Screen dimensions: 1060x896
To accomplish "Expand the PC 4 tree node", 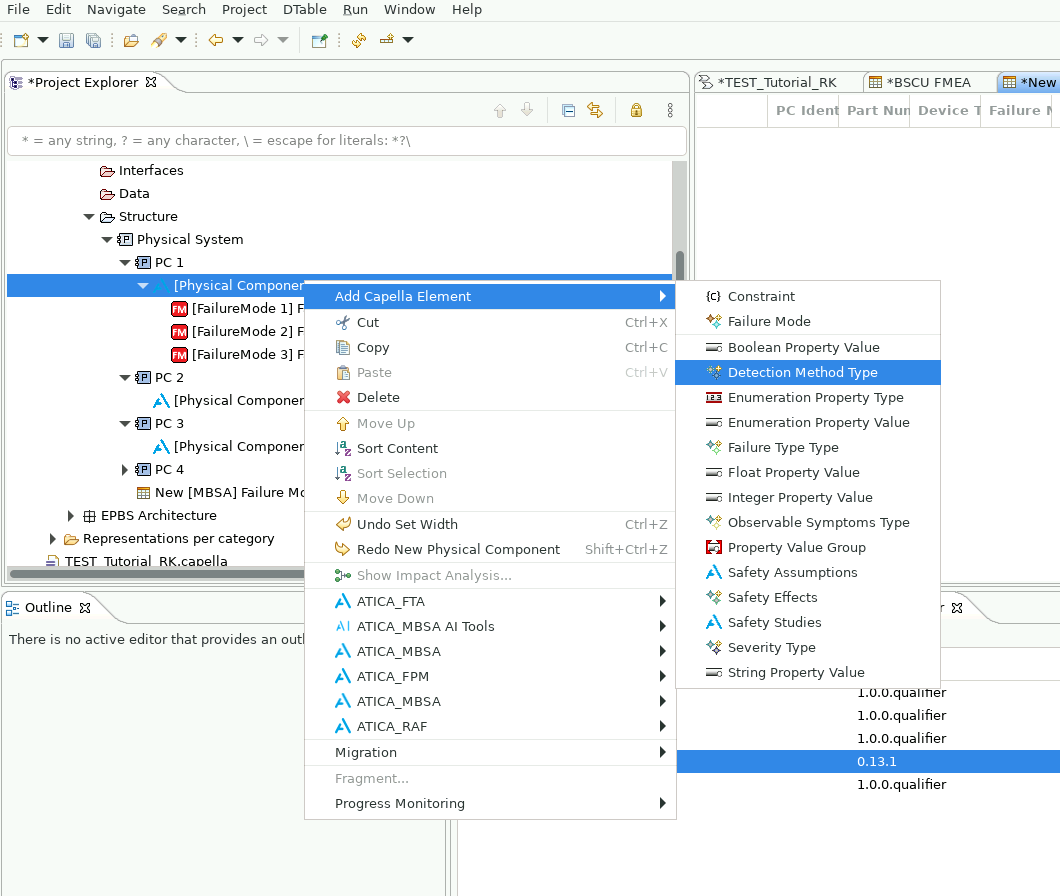I will (124, 470).
